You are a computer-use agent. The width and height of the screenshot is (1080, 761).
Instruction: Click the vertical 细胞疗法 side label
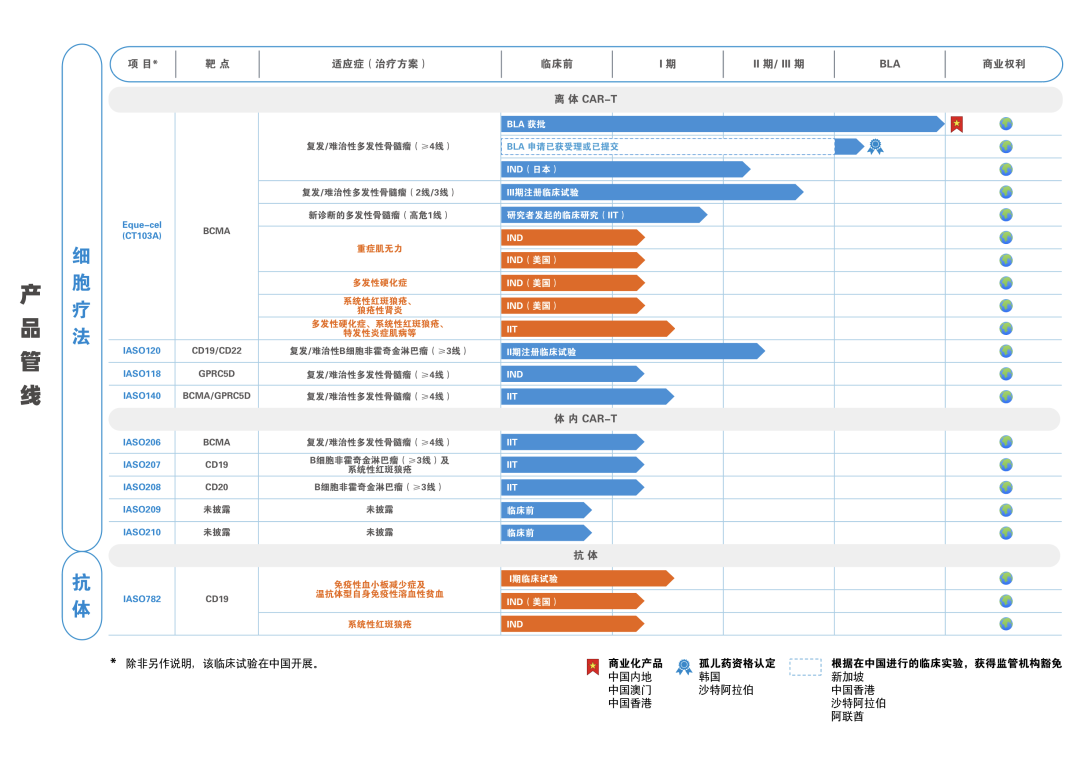(x=81, y=296)
